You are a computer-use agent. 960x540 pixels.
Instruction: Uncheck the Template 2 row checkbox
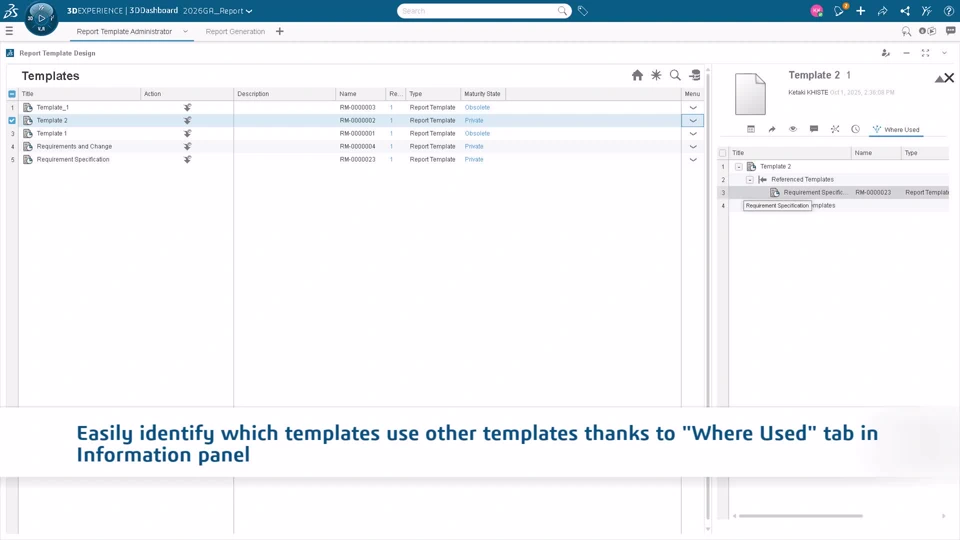[x=12, y=120]
